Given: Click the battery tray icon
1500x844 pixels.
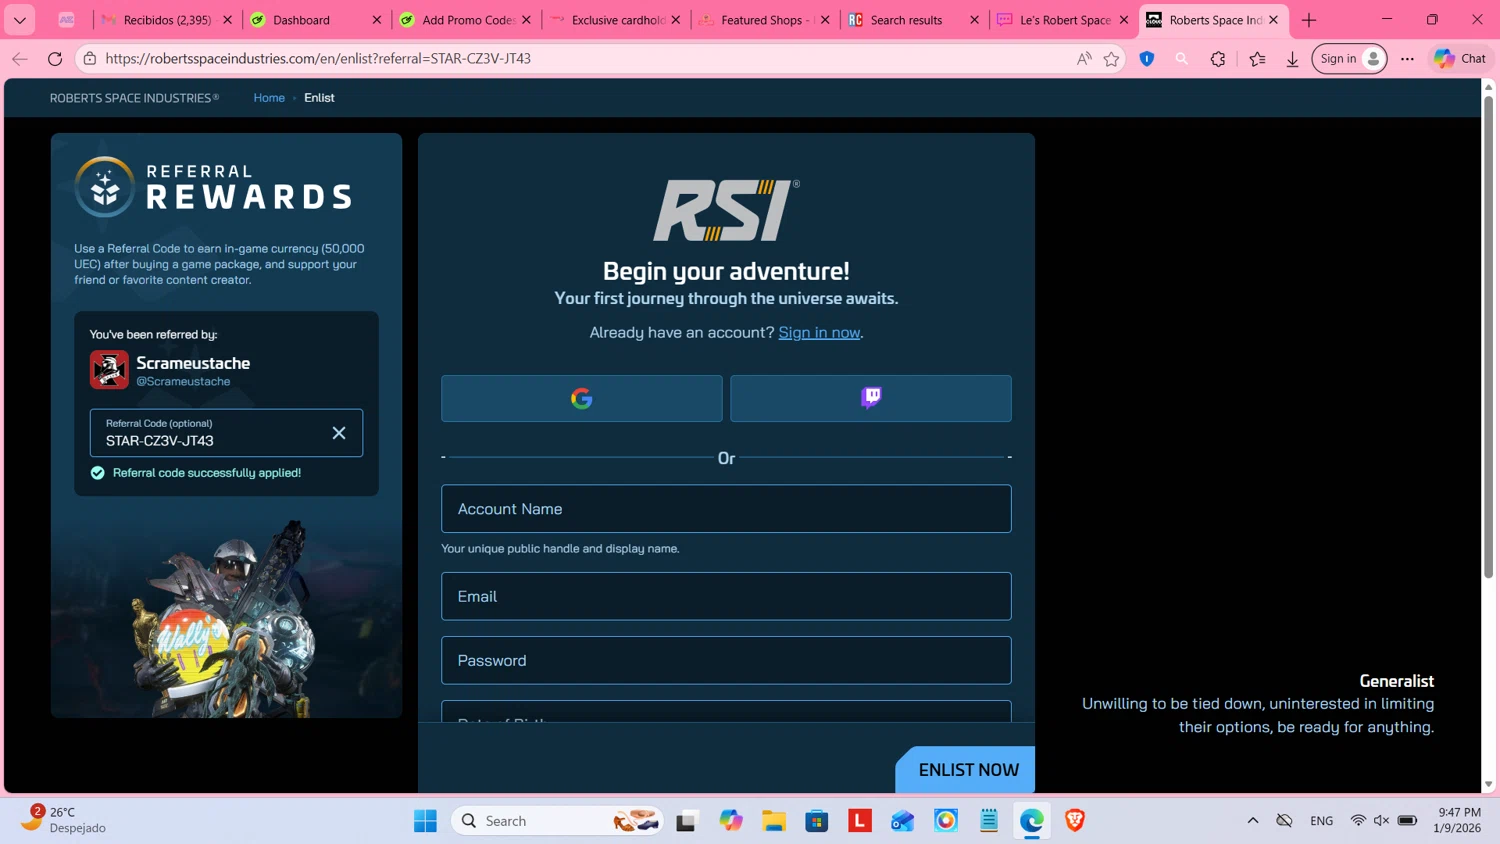Looking at the screenshot, I should 1407,821.
